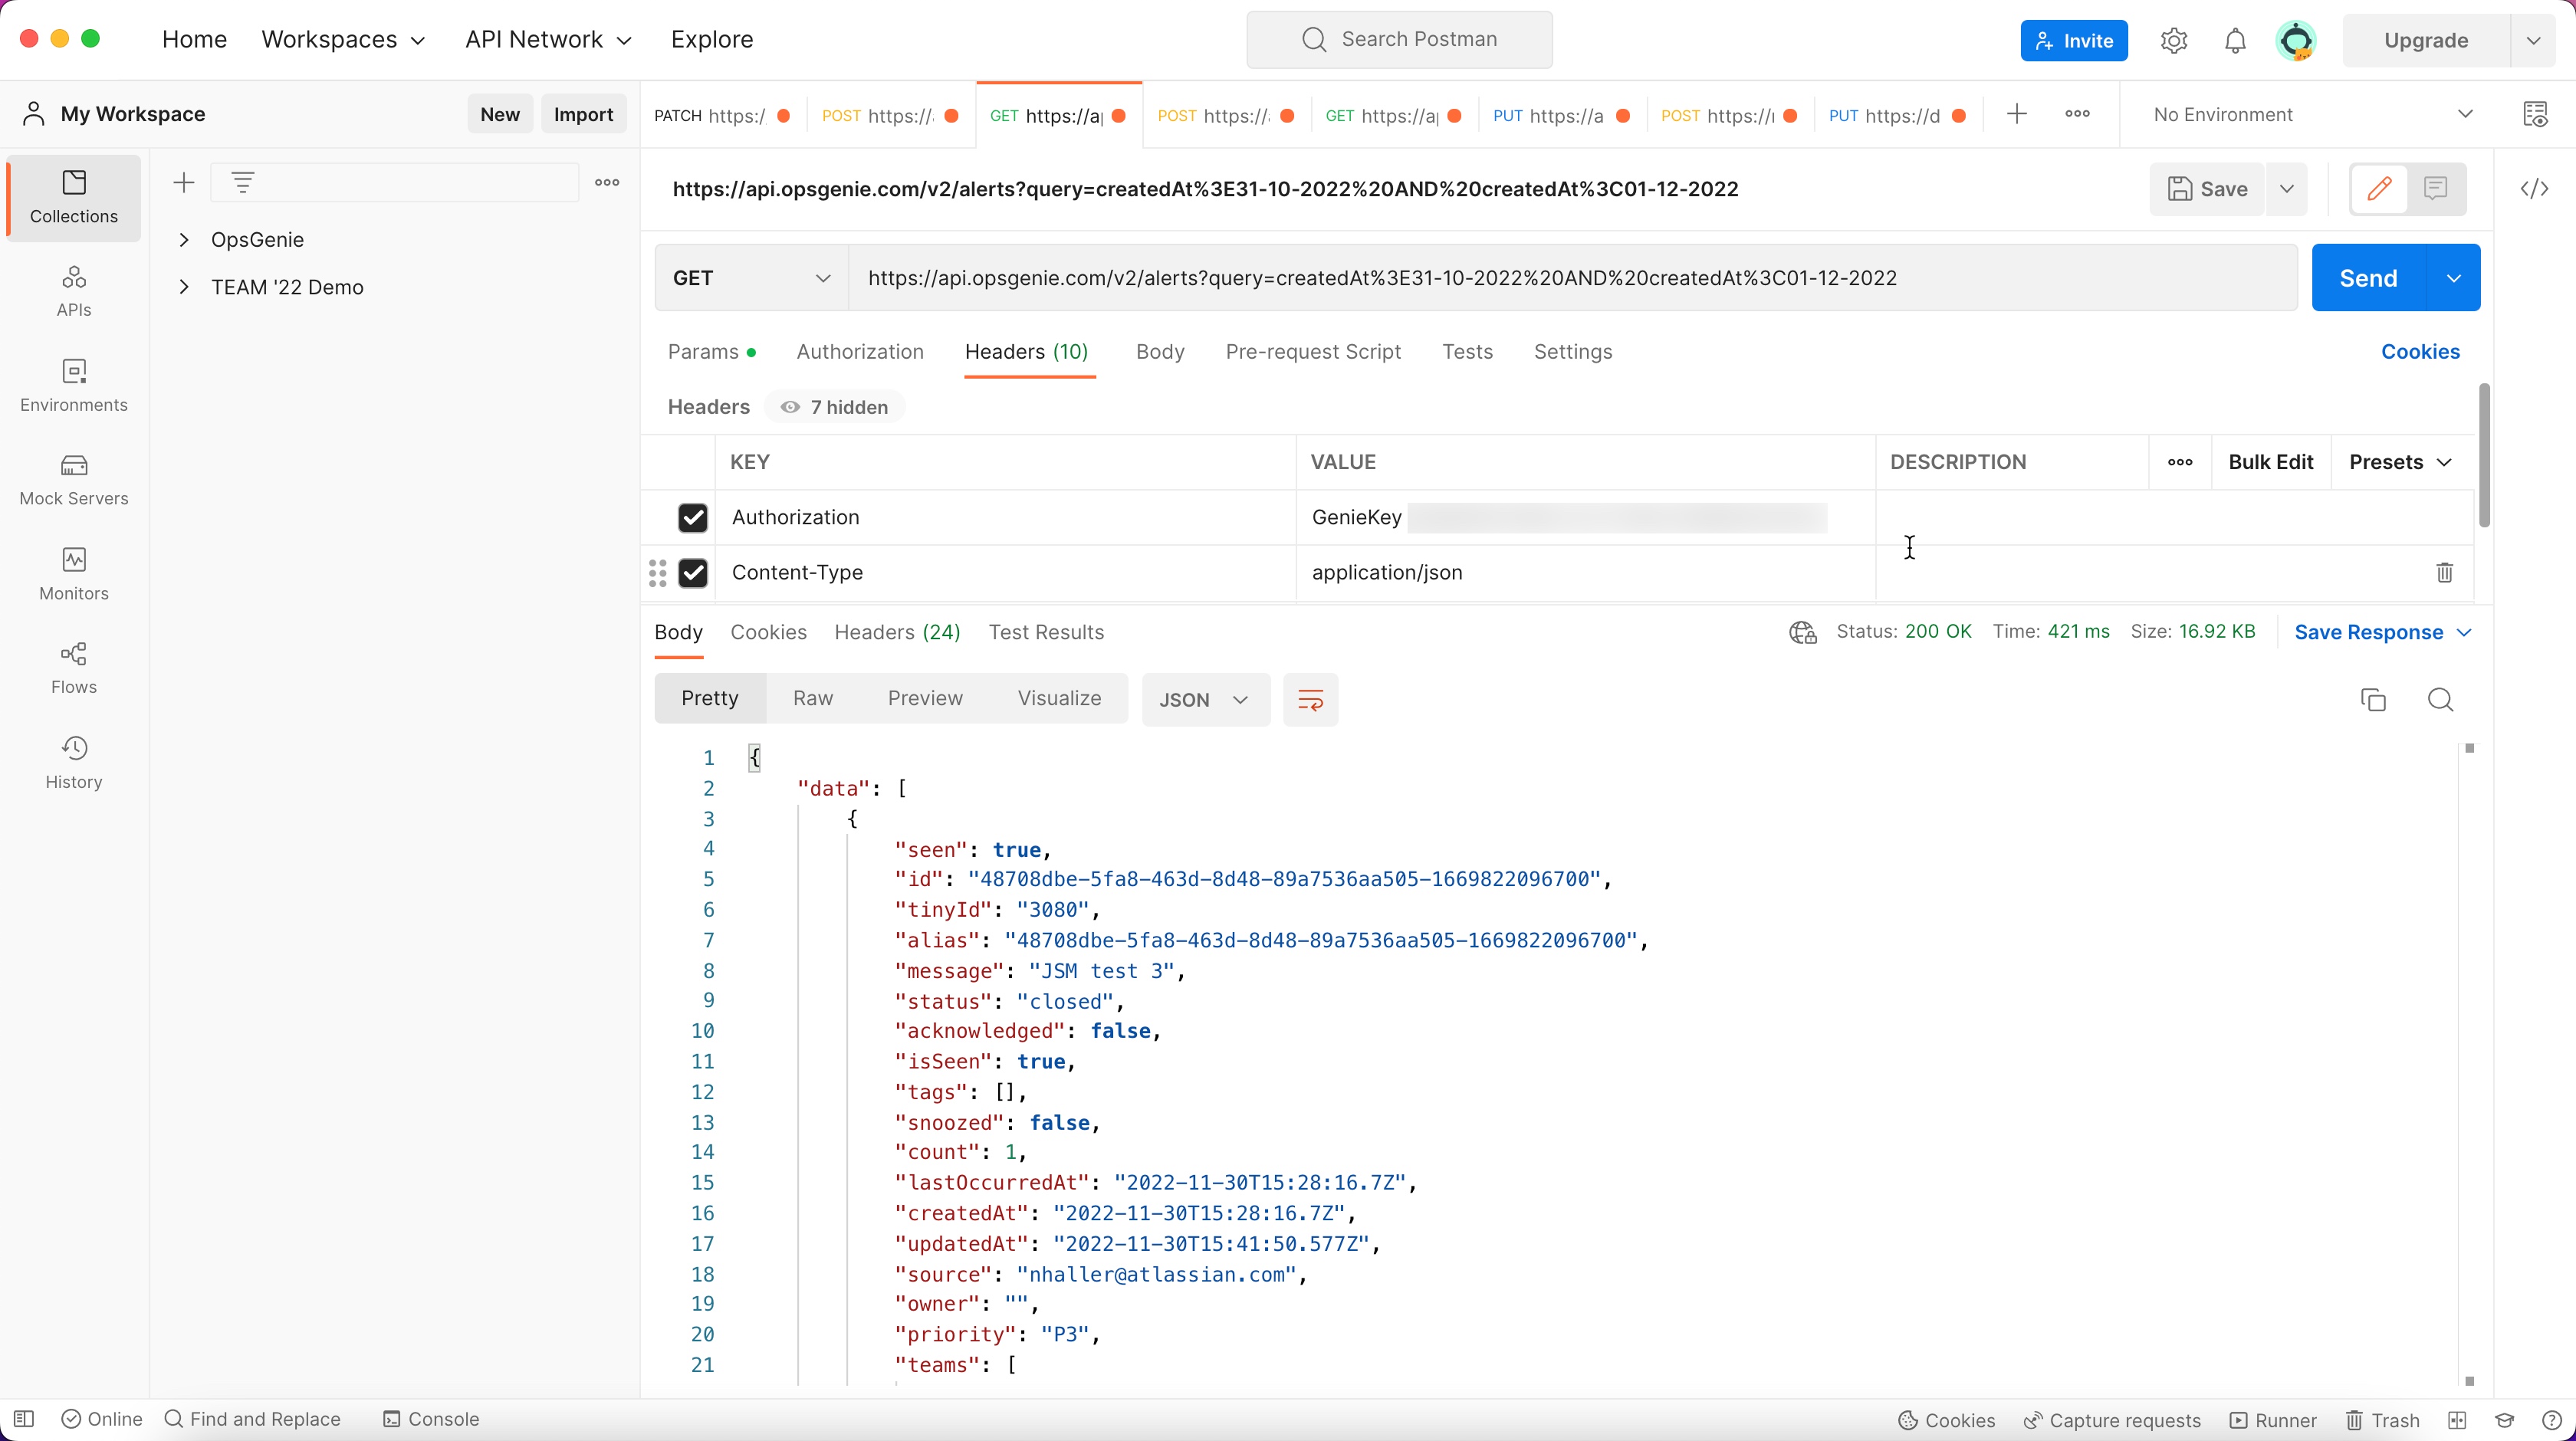
Task: Switch to the Pre-request Script tab
Action: tap(1313, 352)
